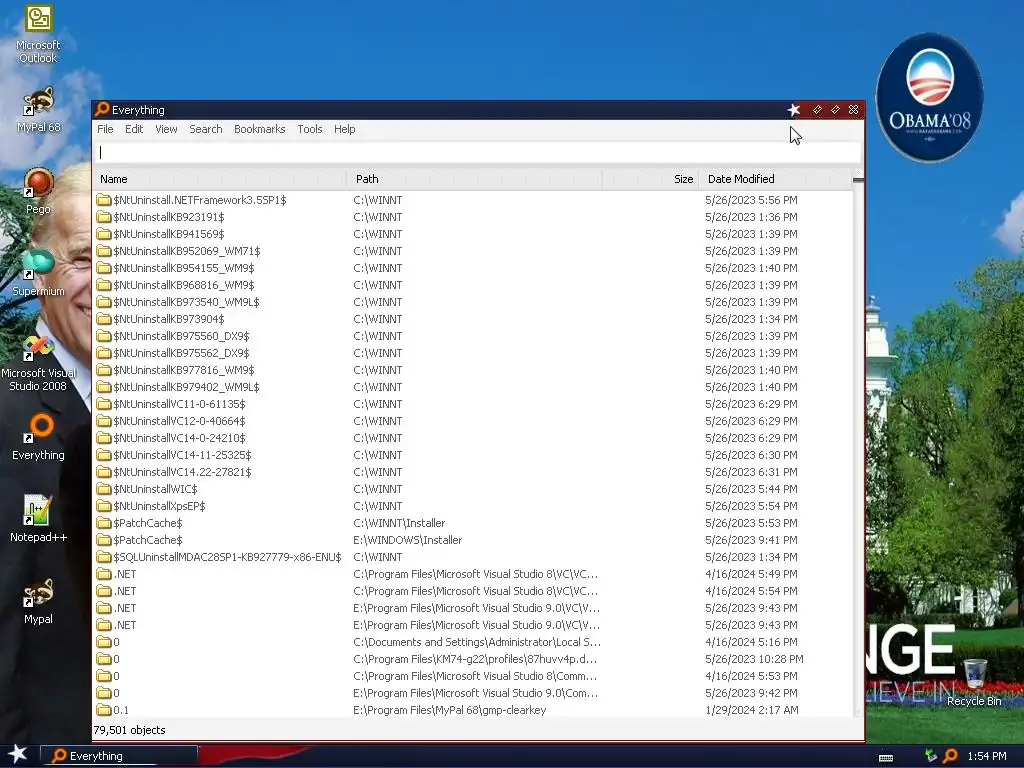Click the Obama '08 logo gadget
The height and width of the screenshot is (768, 1024).
[929, 97]
